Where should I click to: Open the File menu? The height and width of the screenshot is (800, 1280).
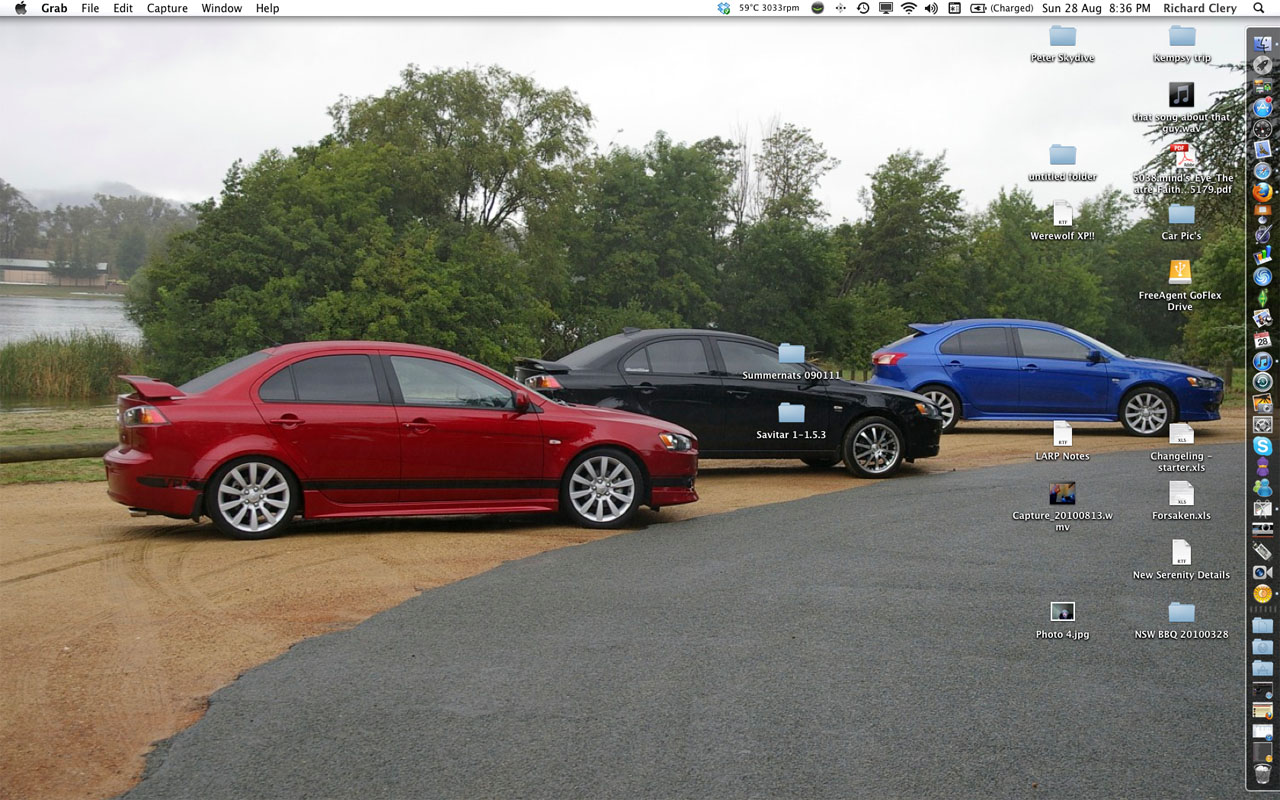90,8
